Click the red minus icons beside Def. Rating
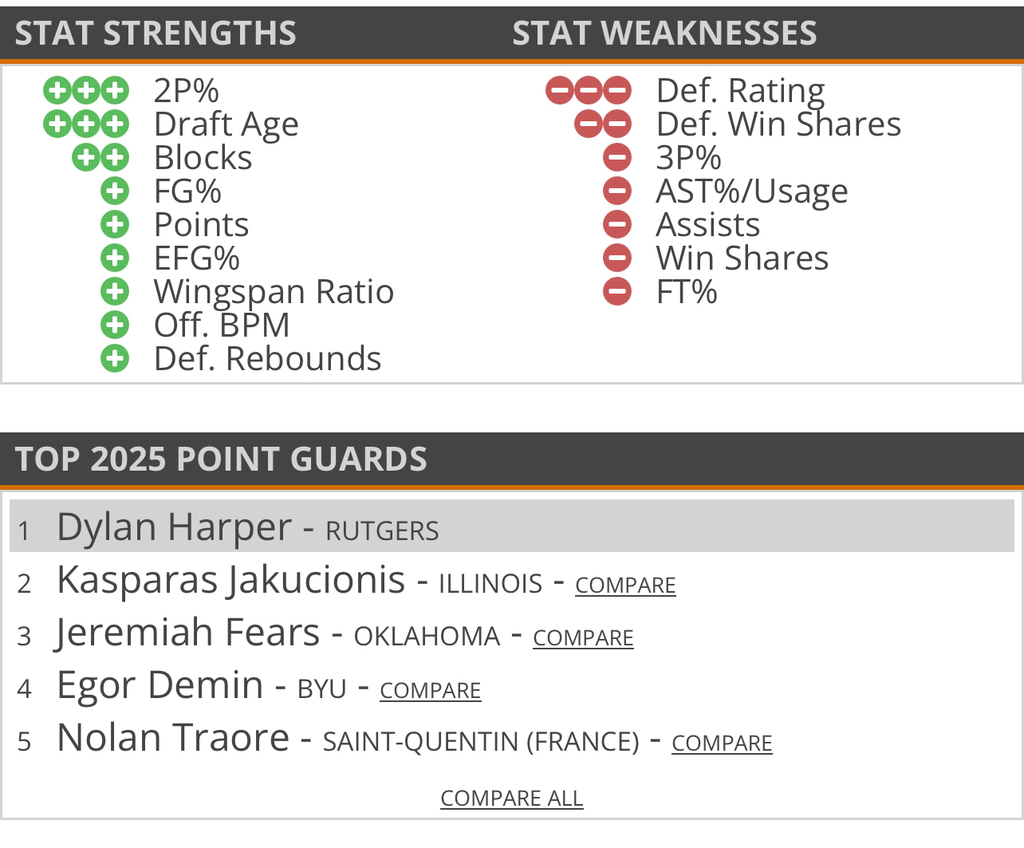 pyautogui.click(x=588, y=91)
